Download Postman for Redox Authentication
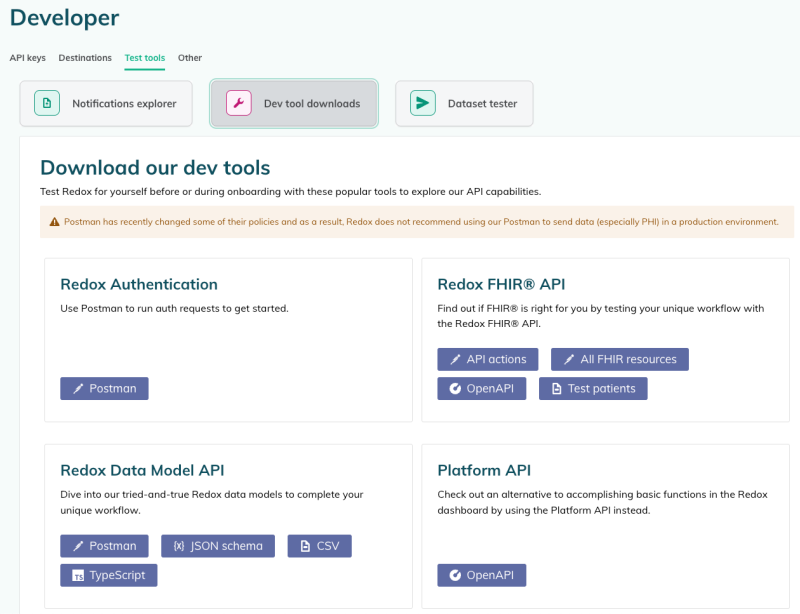This screenshot has width=800, height=614. click(x=104, y=388)
